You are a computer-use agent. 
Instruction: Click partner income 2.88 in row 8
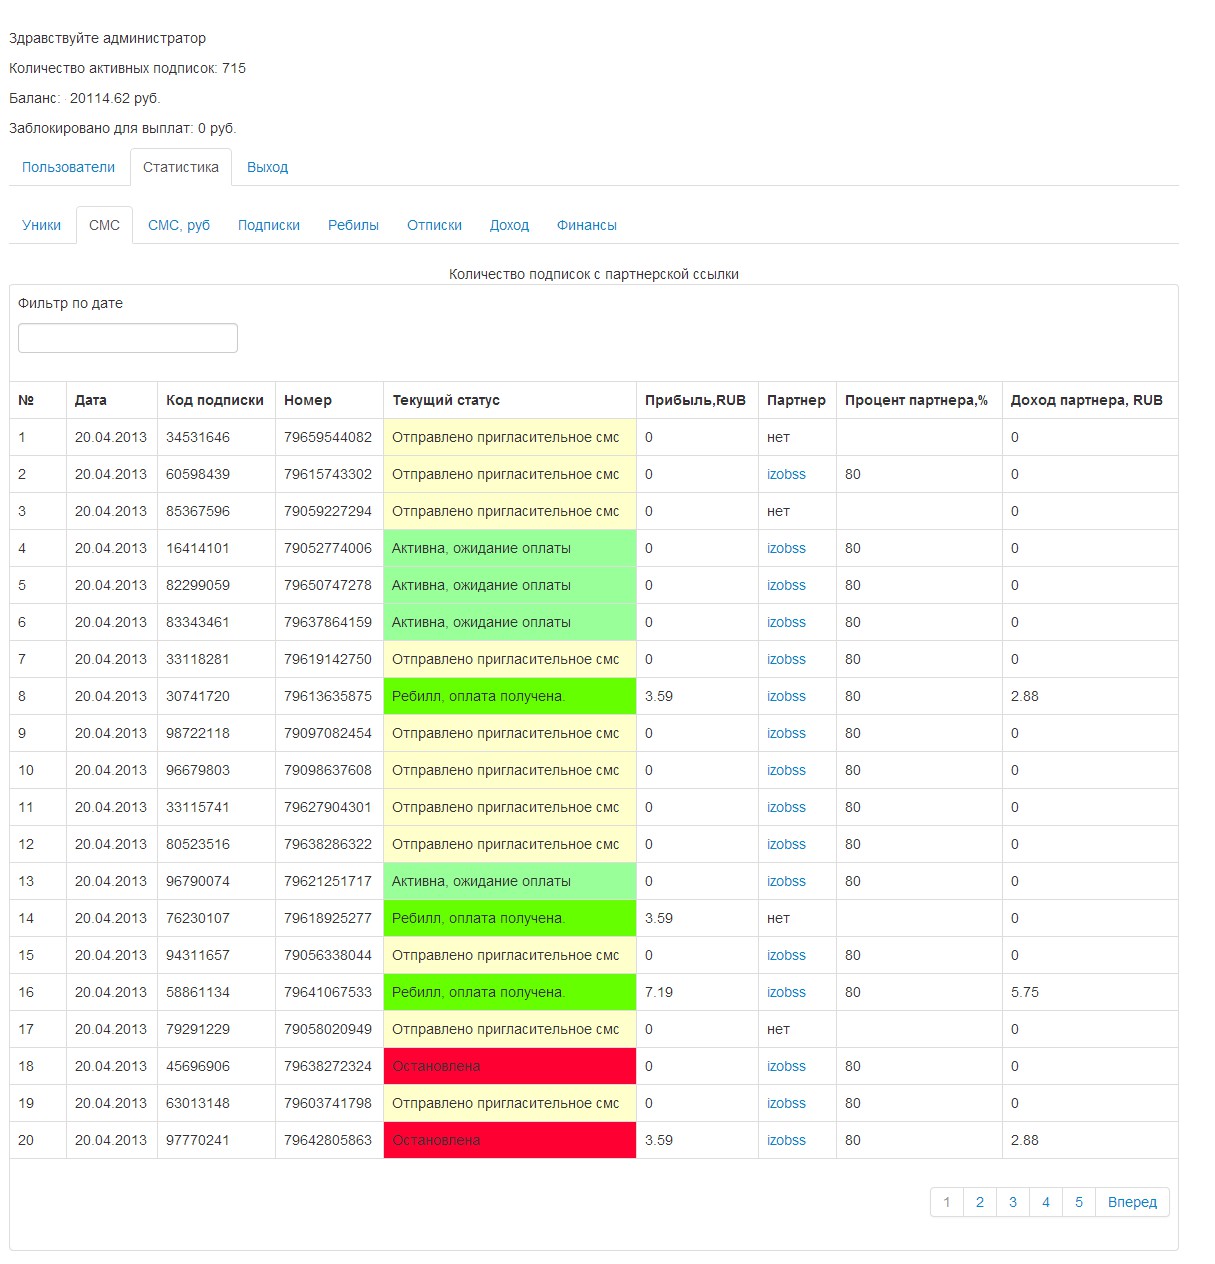point(1025,696)
